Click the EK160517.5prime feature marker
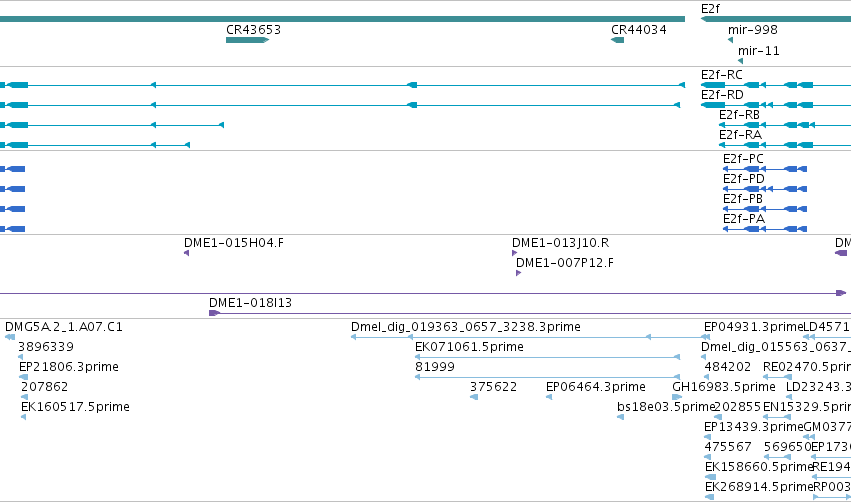Image resolution: width=851 pixels, height=502 pixels. click(23, 417)
